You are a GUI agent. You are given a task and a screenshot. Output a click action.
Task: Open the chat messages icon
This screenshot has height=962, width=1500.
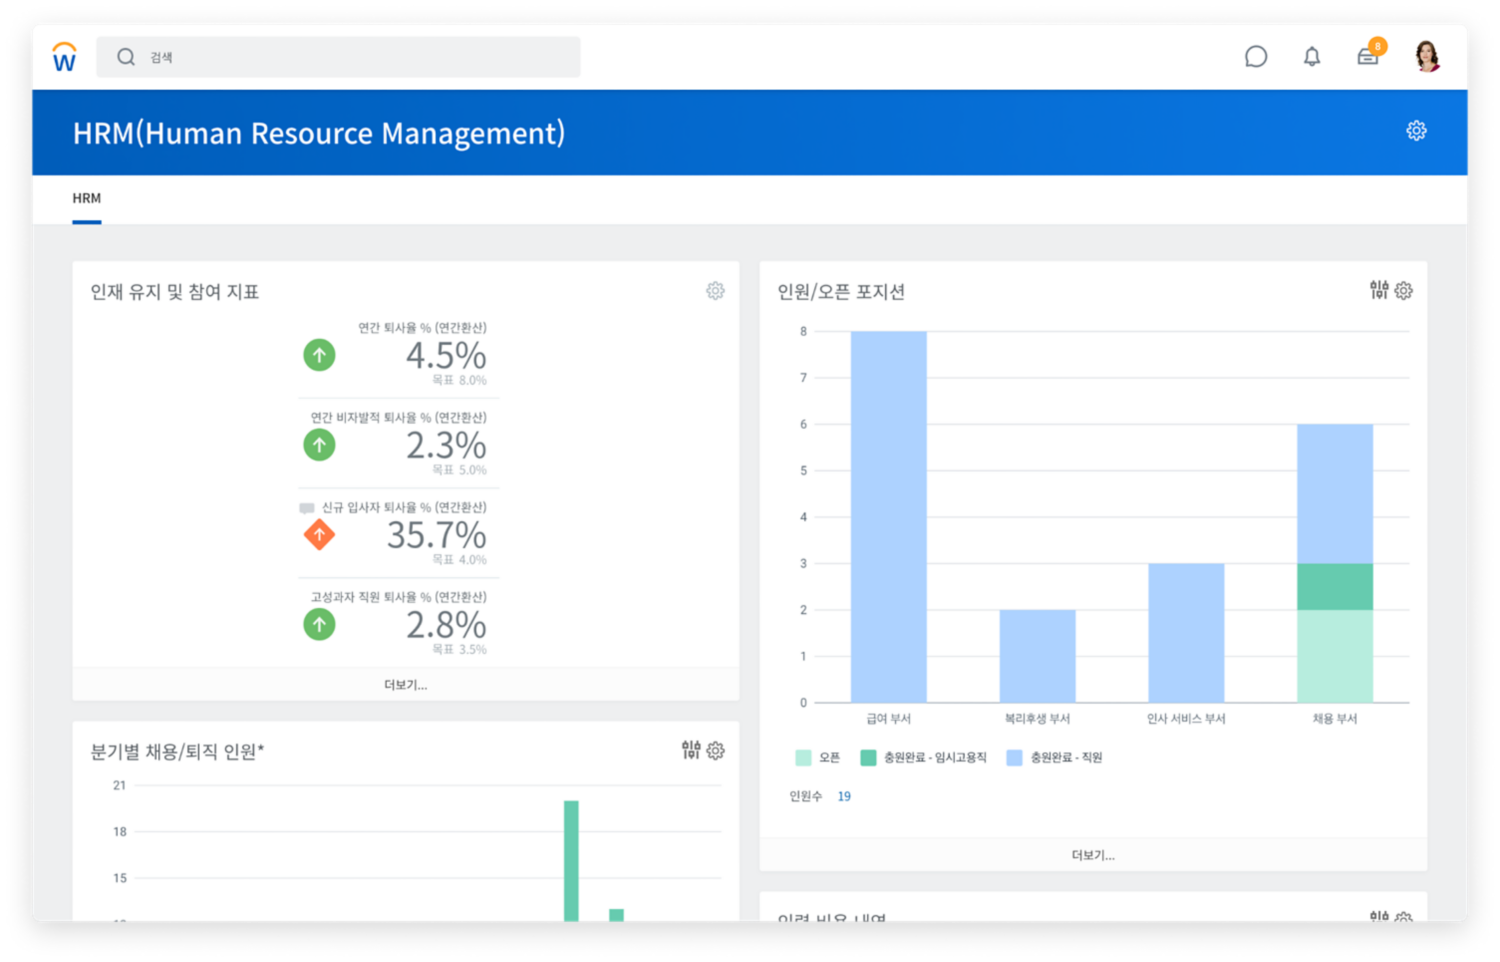point(1255,57)
